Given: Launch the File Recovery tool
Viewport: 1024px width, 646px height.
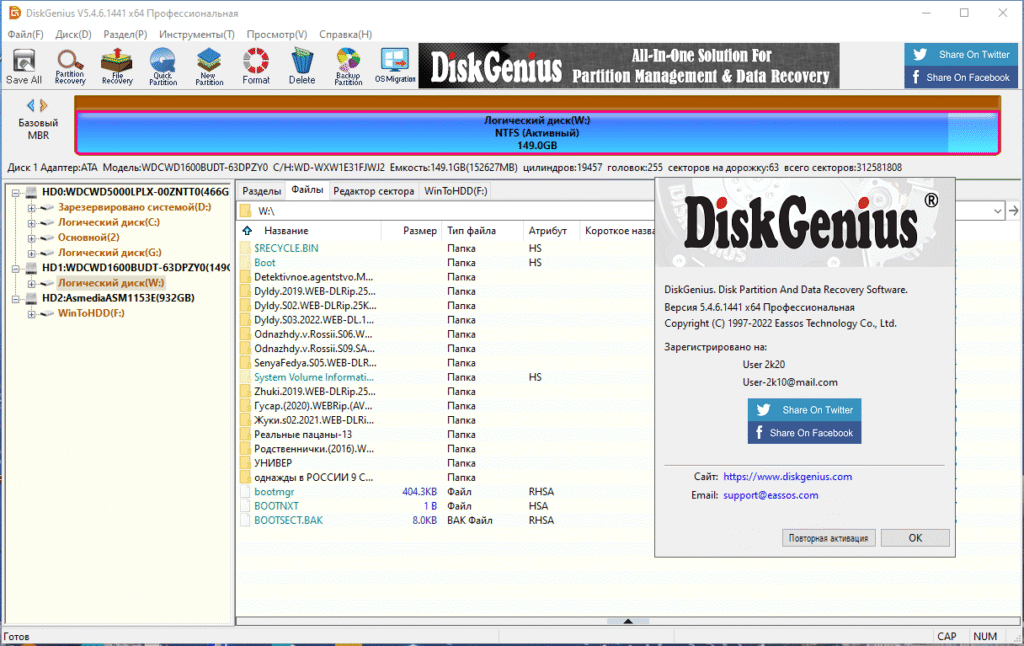Looking at the screenshot, I should [117, 66].
